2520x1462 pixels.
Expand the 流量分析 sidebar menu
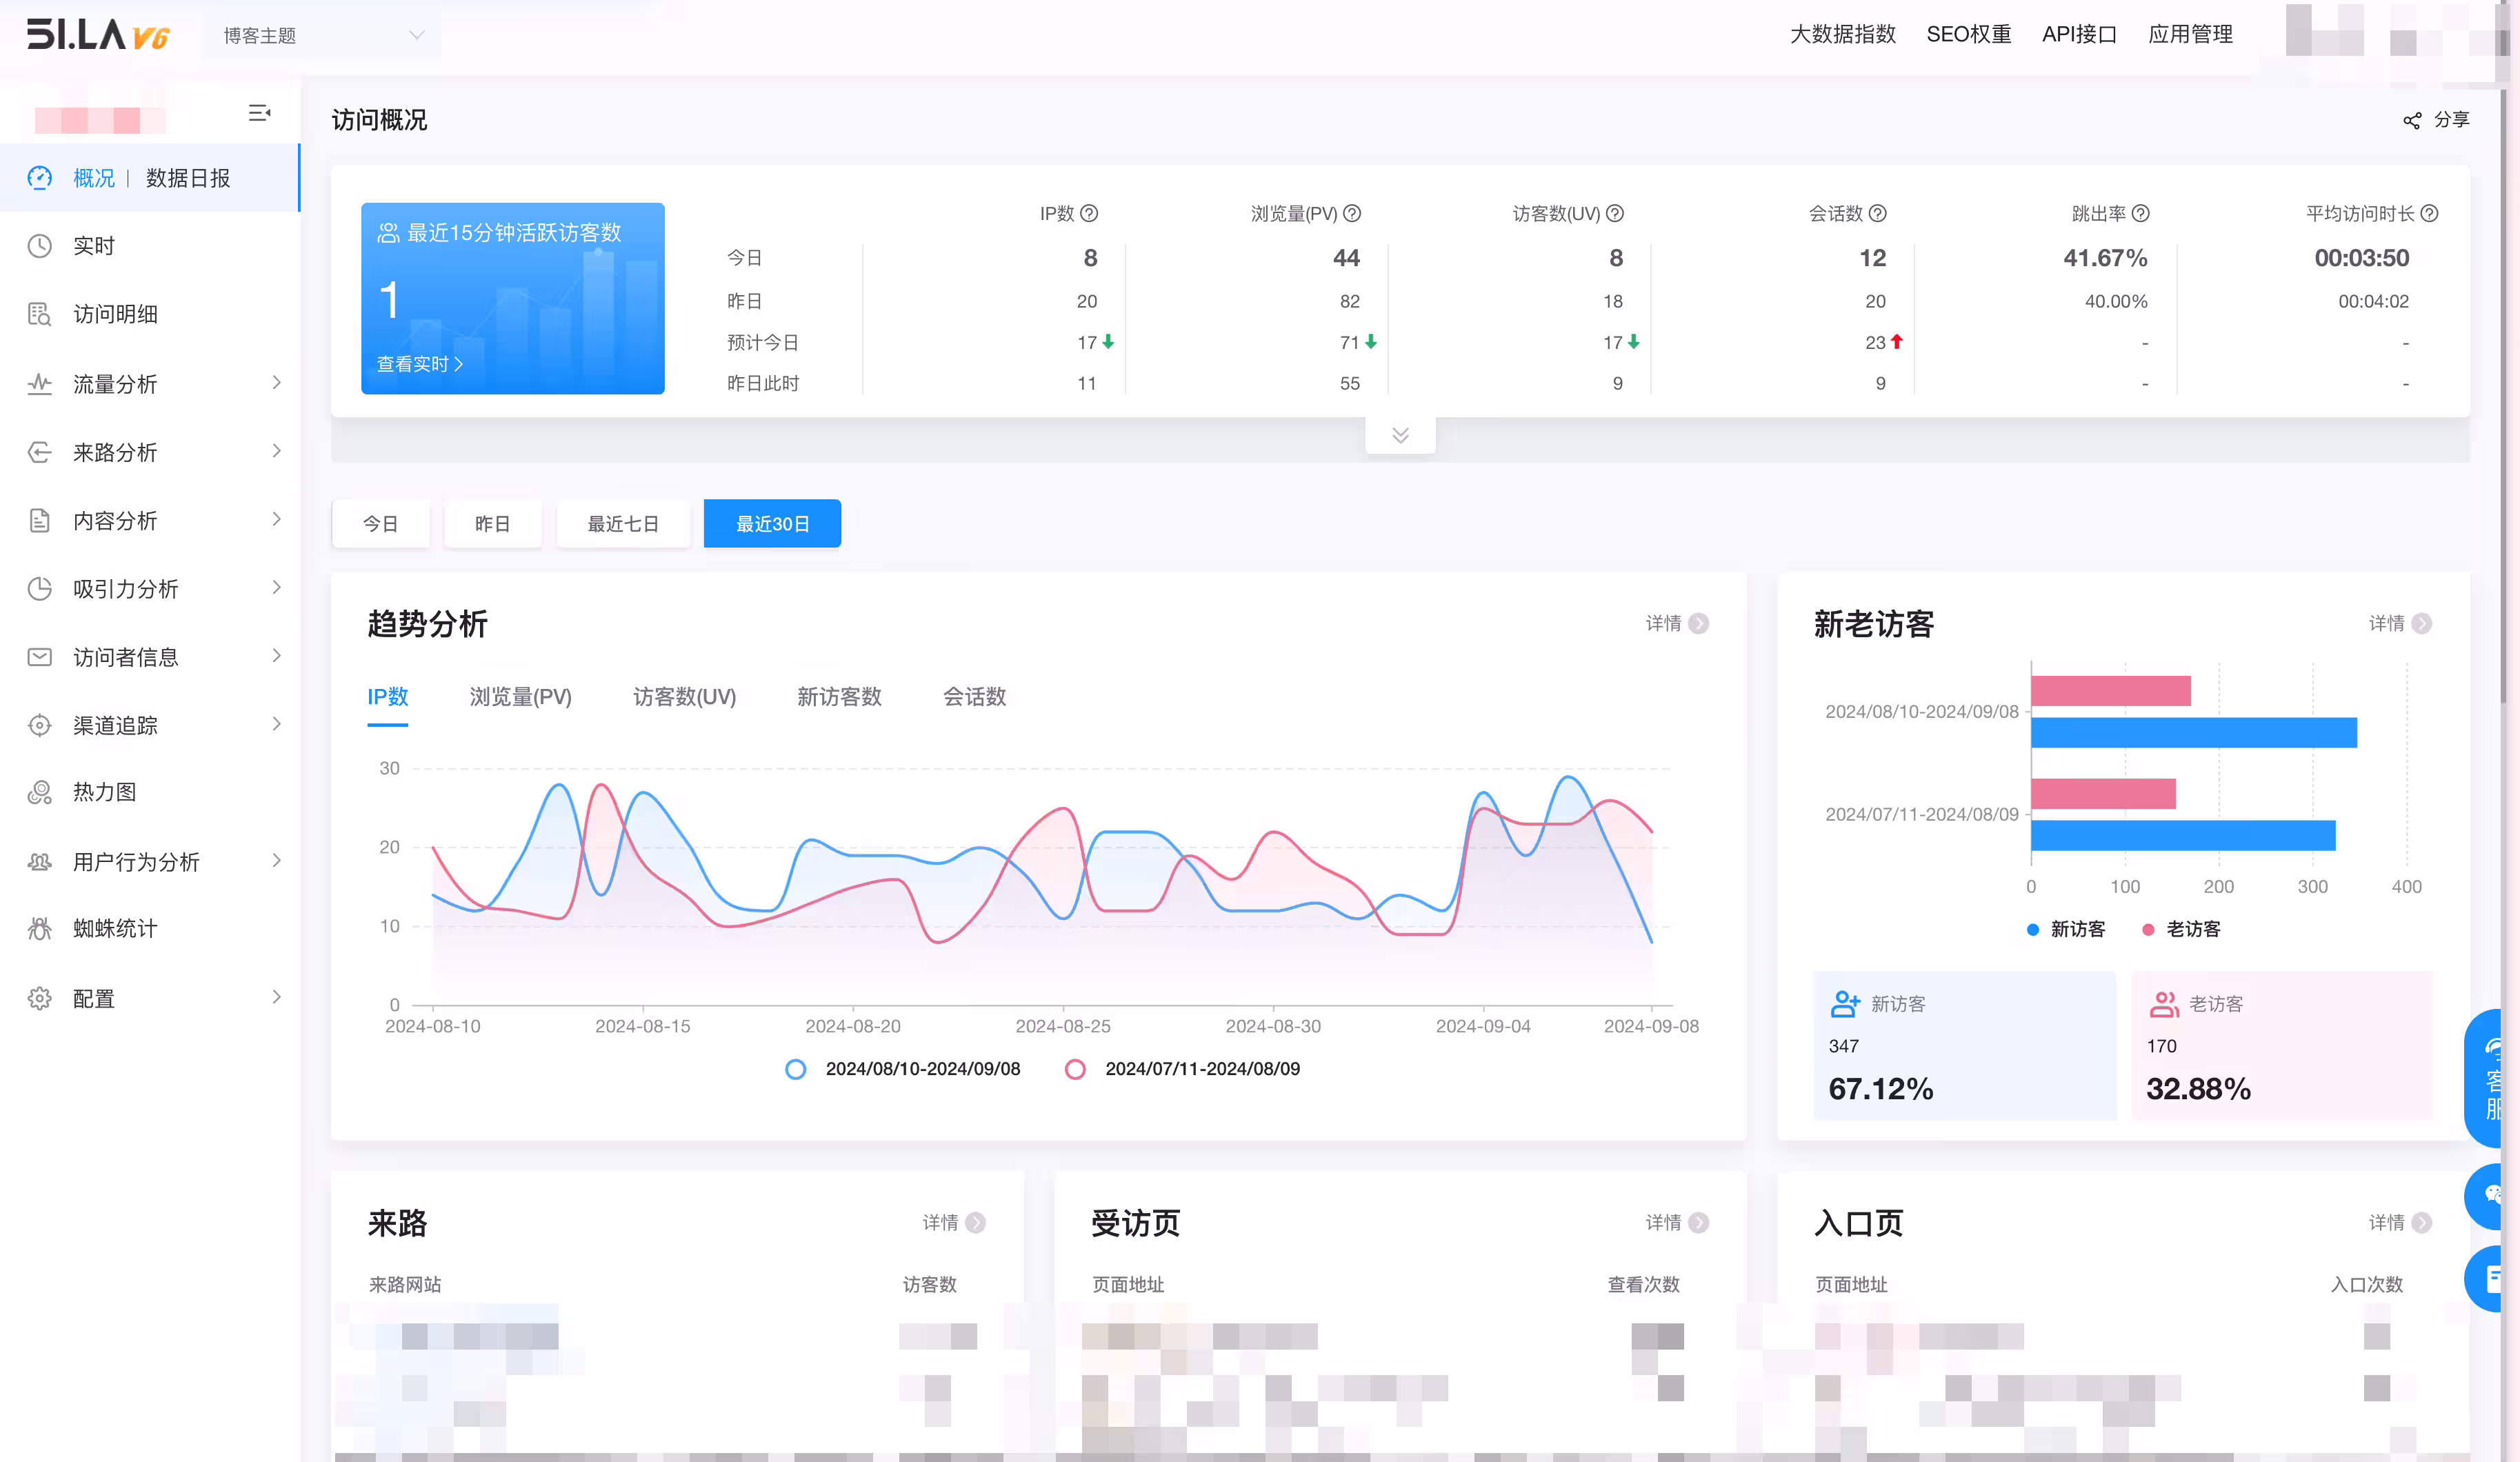pos(150,384)
